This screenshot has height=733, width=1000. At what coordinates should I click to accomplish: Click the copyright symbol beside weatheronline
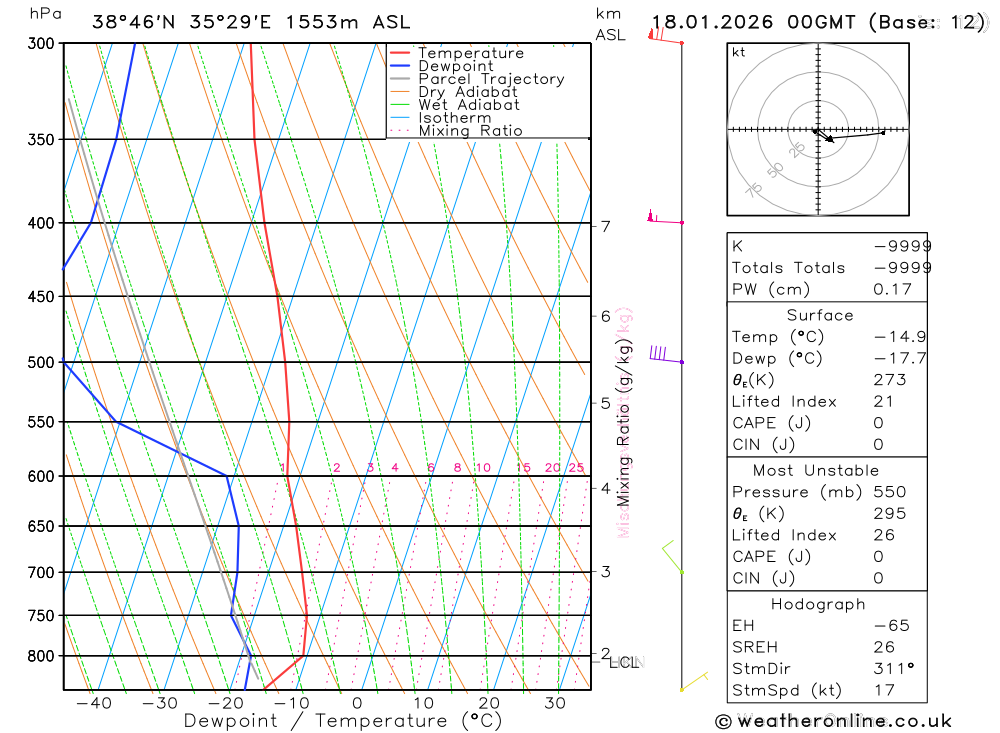723,722
